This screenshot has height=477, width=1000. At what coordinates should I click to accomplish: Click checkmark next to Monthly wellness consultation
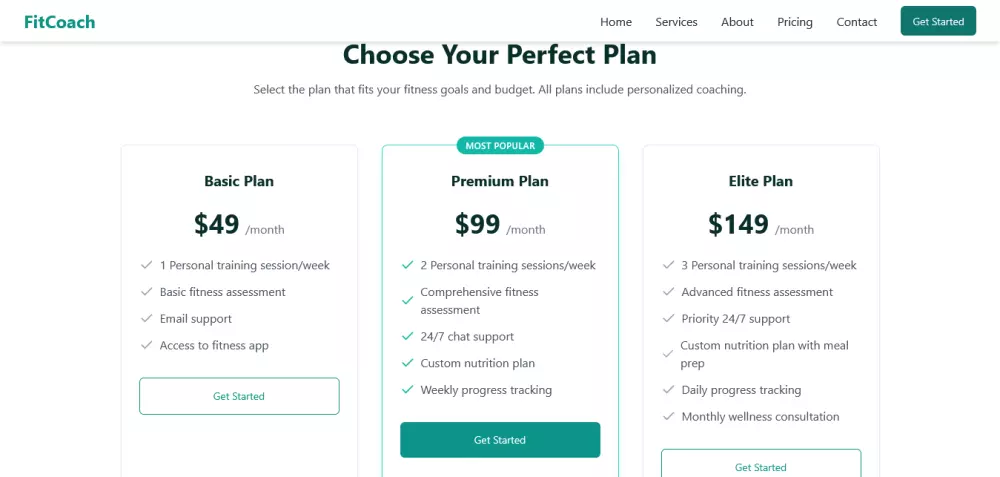pos(669,417)
